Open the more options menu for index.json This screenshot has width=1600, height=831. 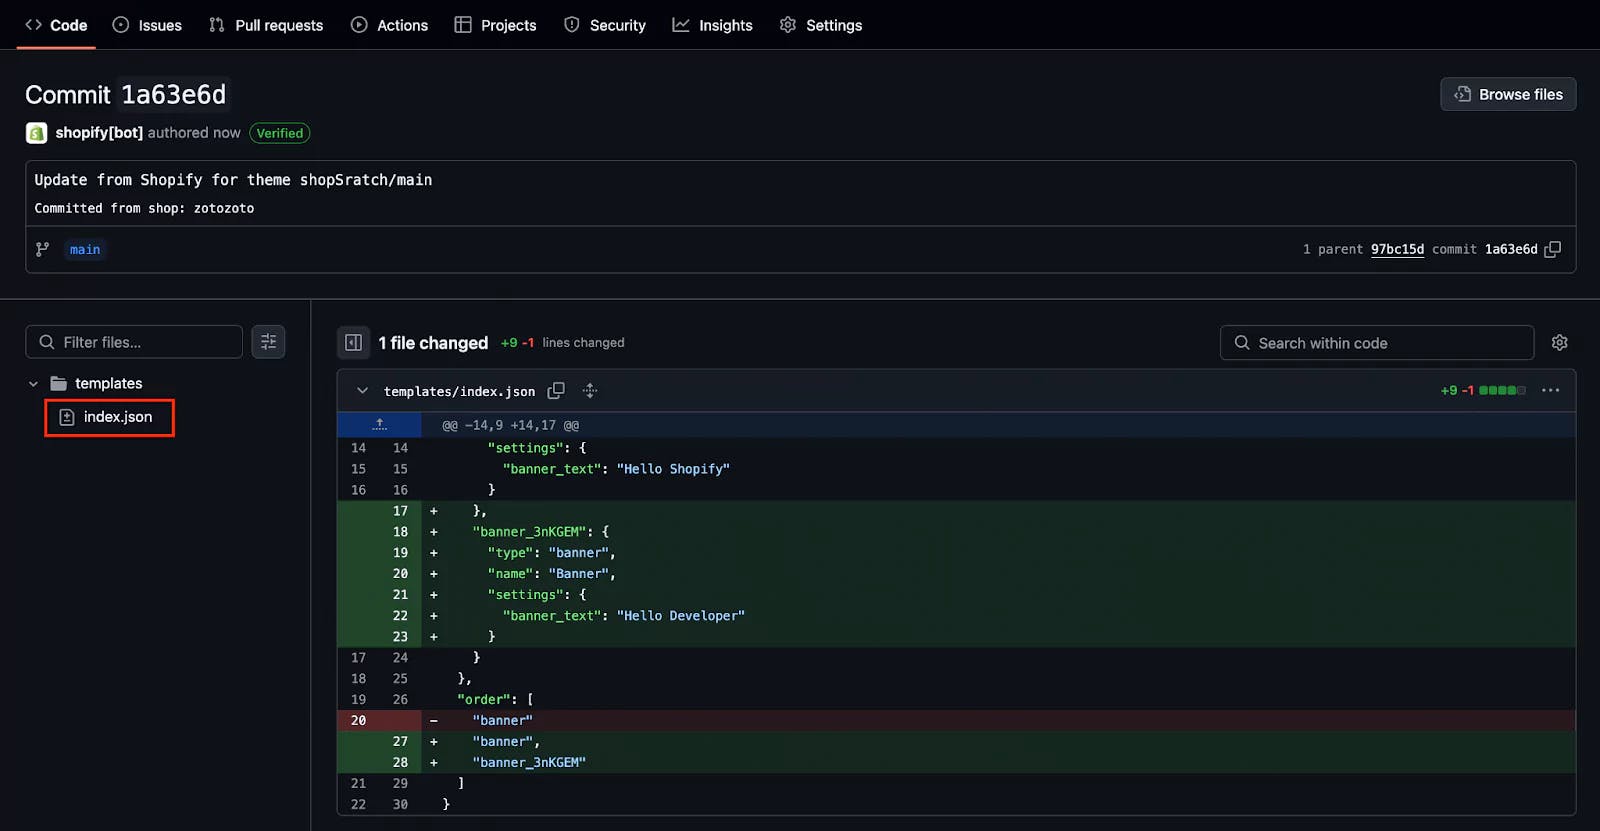pyautogui.click(x=1551, y=391)
